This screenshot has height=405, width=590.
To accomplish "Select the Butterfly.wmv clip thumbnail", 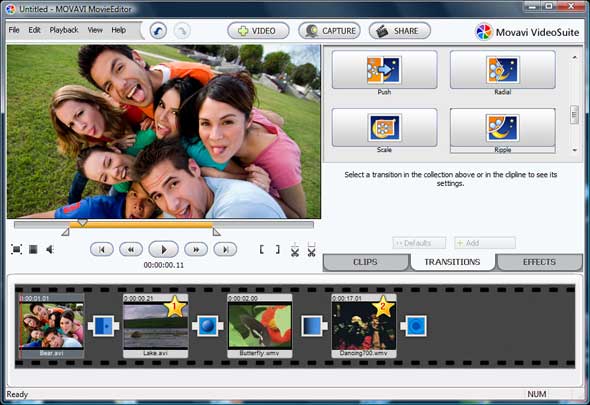I will point(260,326).
